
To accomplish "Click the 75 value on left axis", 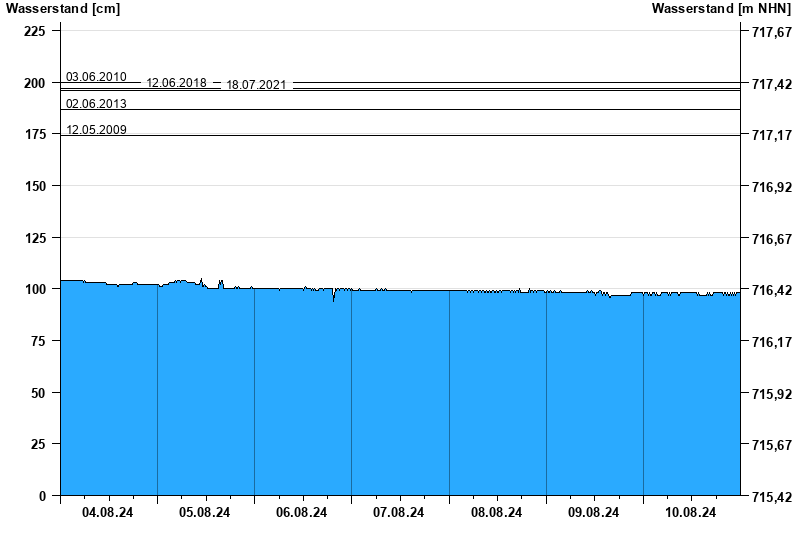I will [x=38, y=341].
